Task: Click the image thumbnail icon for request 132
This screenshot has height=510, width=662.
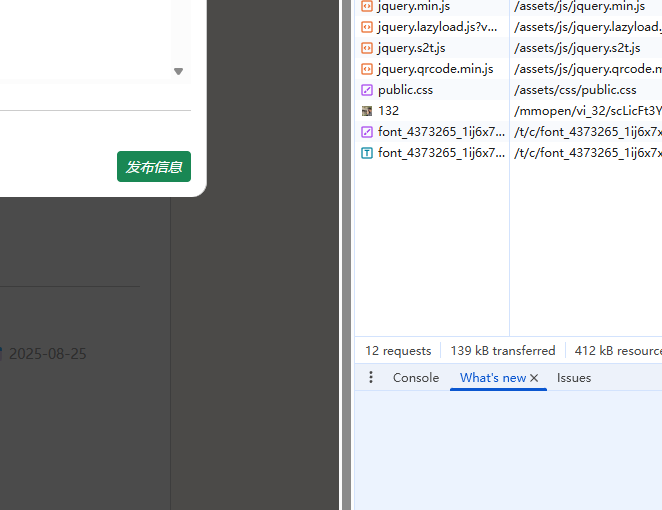Action: coord(367,111)
